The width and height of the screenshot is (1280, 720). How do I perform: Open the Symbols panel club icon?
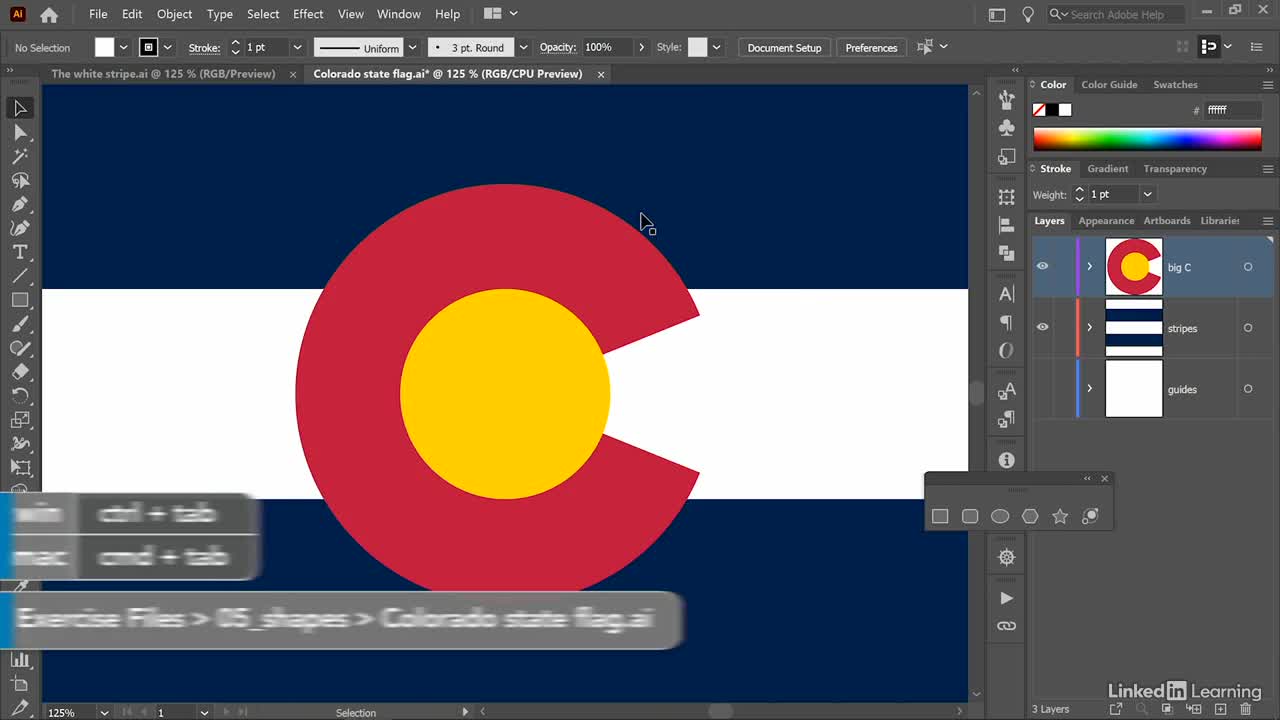point(1006,127)
